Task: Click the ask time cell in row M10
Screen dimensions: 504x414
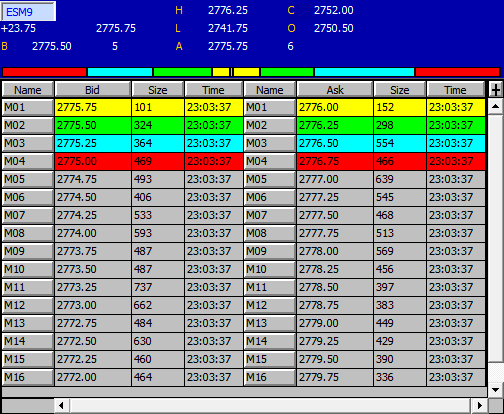Action: (x=456, y=269)
